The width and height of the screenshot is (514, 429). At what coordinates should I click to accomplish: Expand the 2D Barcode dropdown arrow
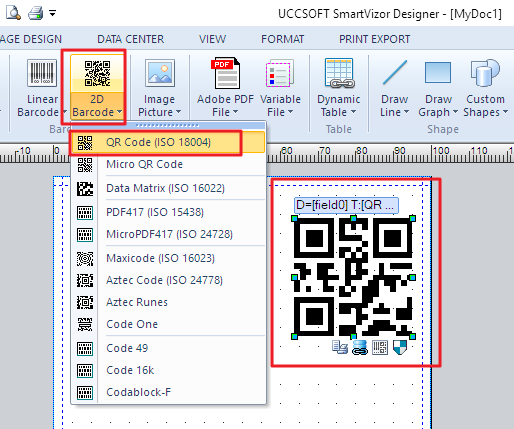[119, 112]
